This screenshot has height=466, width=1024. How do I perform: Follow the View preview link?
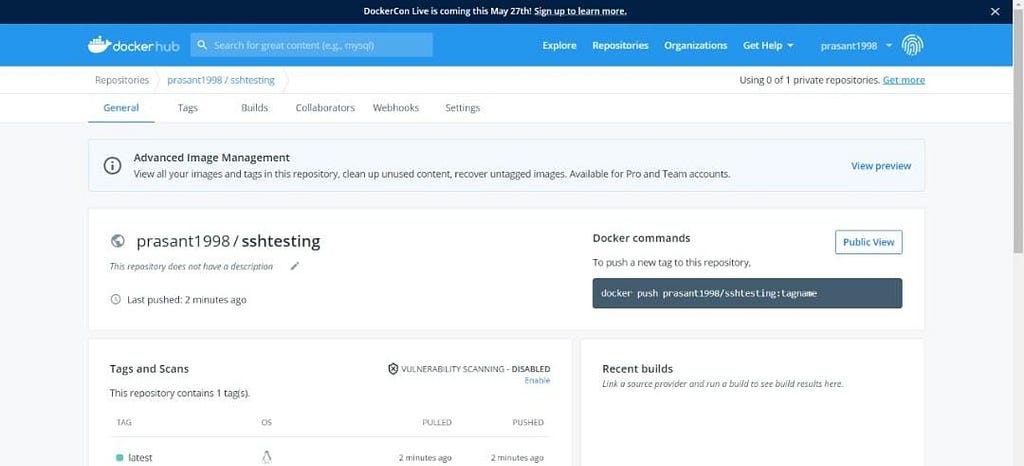tap(881, 166)
